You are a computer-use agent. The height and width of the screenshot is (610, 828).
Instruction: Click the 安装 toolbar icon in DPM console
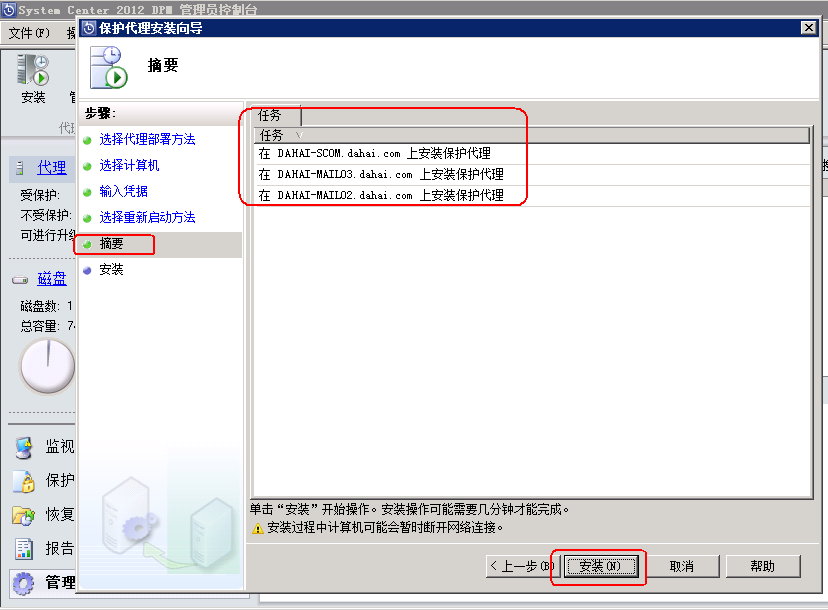click(x=33, y=79)
